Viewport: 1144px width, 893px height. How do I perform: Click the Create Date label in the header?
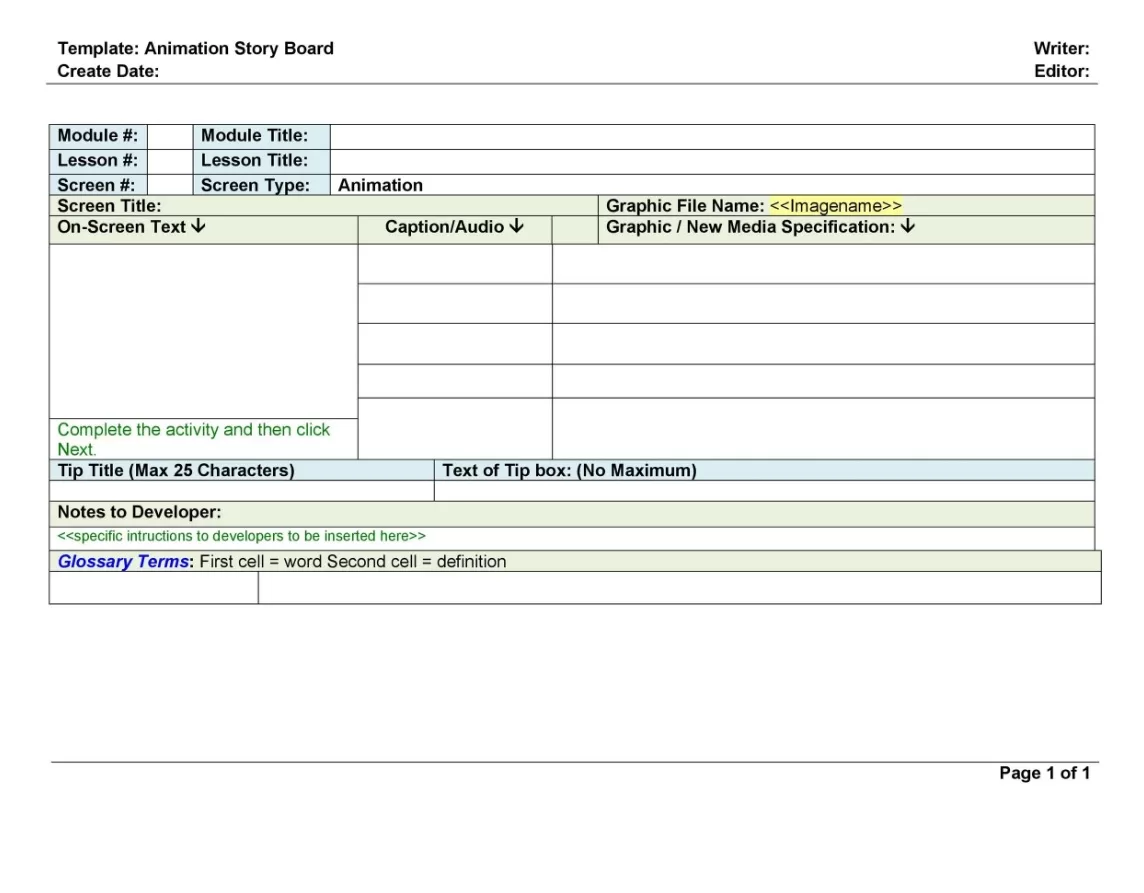coord(108,71)
